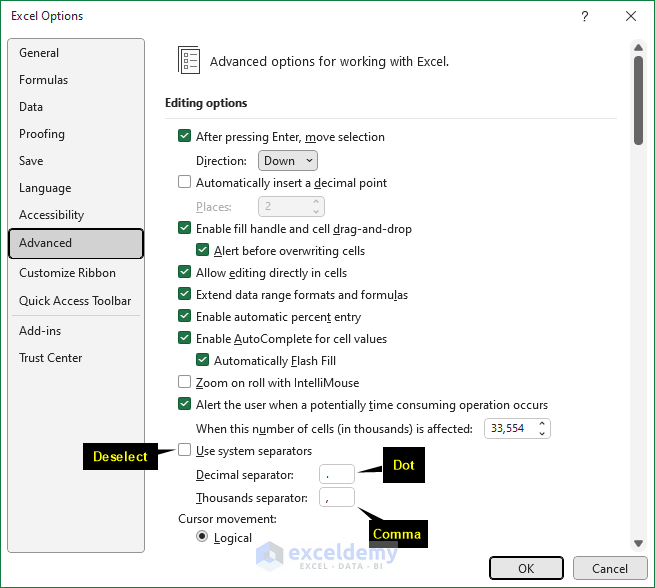
Task: Click the vertical scrollbar thumb
Action: [x=638, y=100]
